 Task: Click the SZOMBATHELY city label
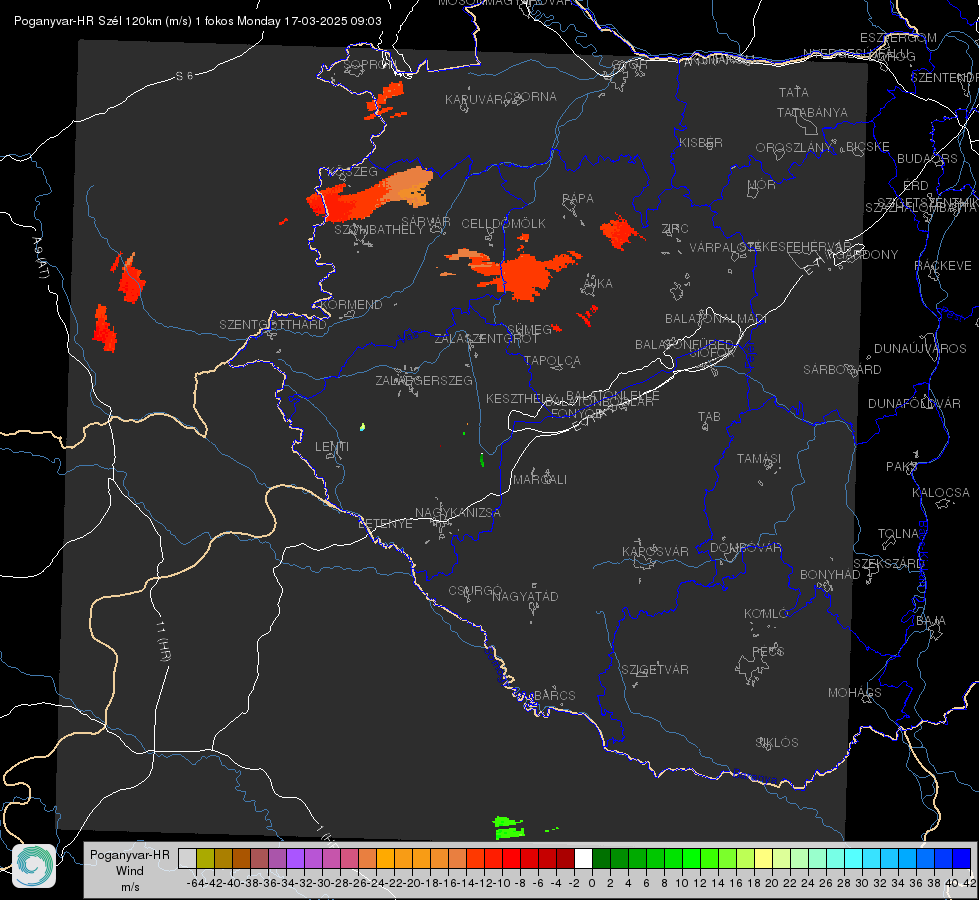click(x=379, y=230)
